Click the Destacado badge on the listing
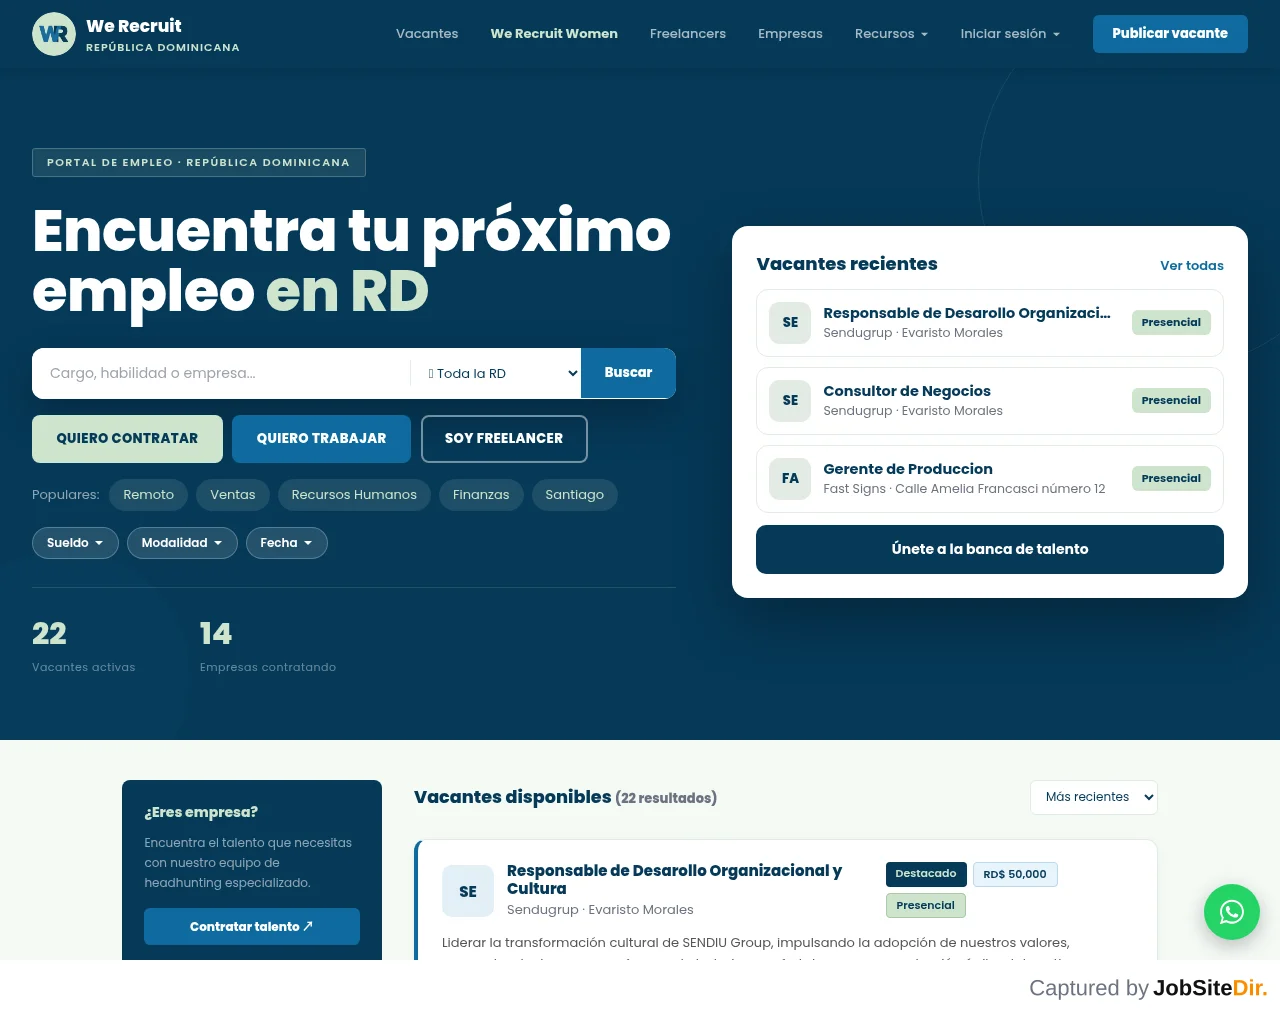The width and height of the screenshot is (1280, 1018). (x=926, y=874)
